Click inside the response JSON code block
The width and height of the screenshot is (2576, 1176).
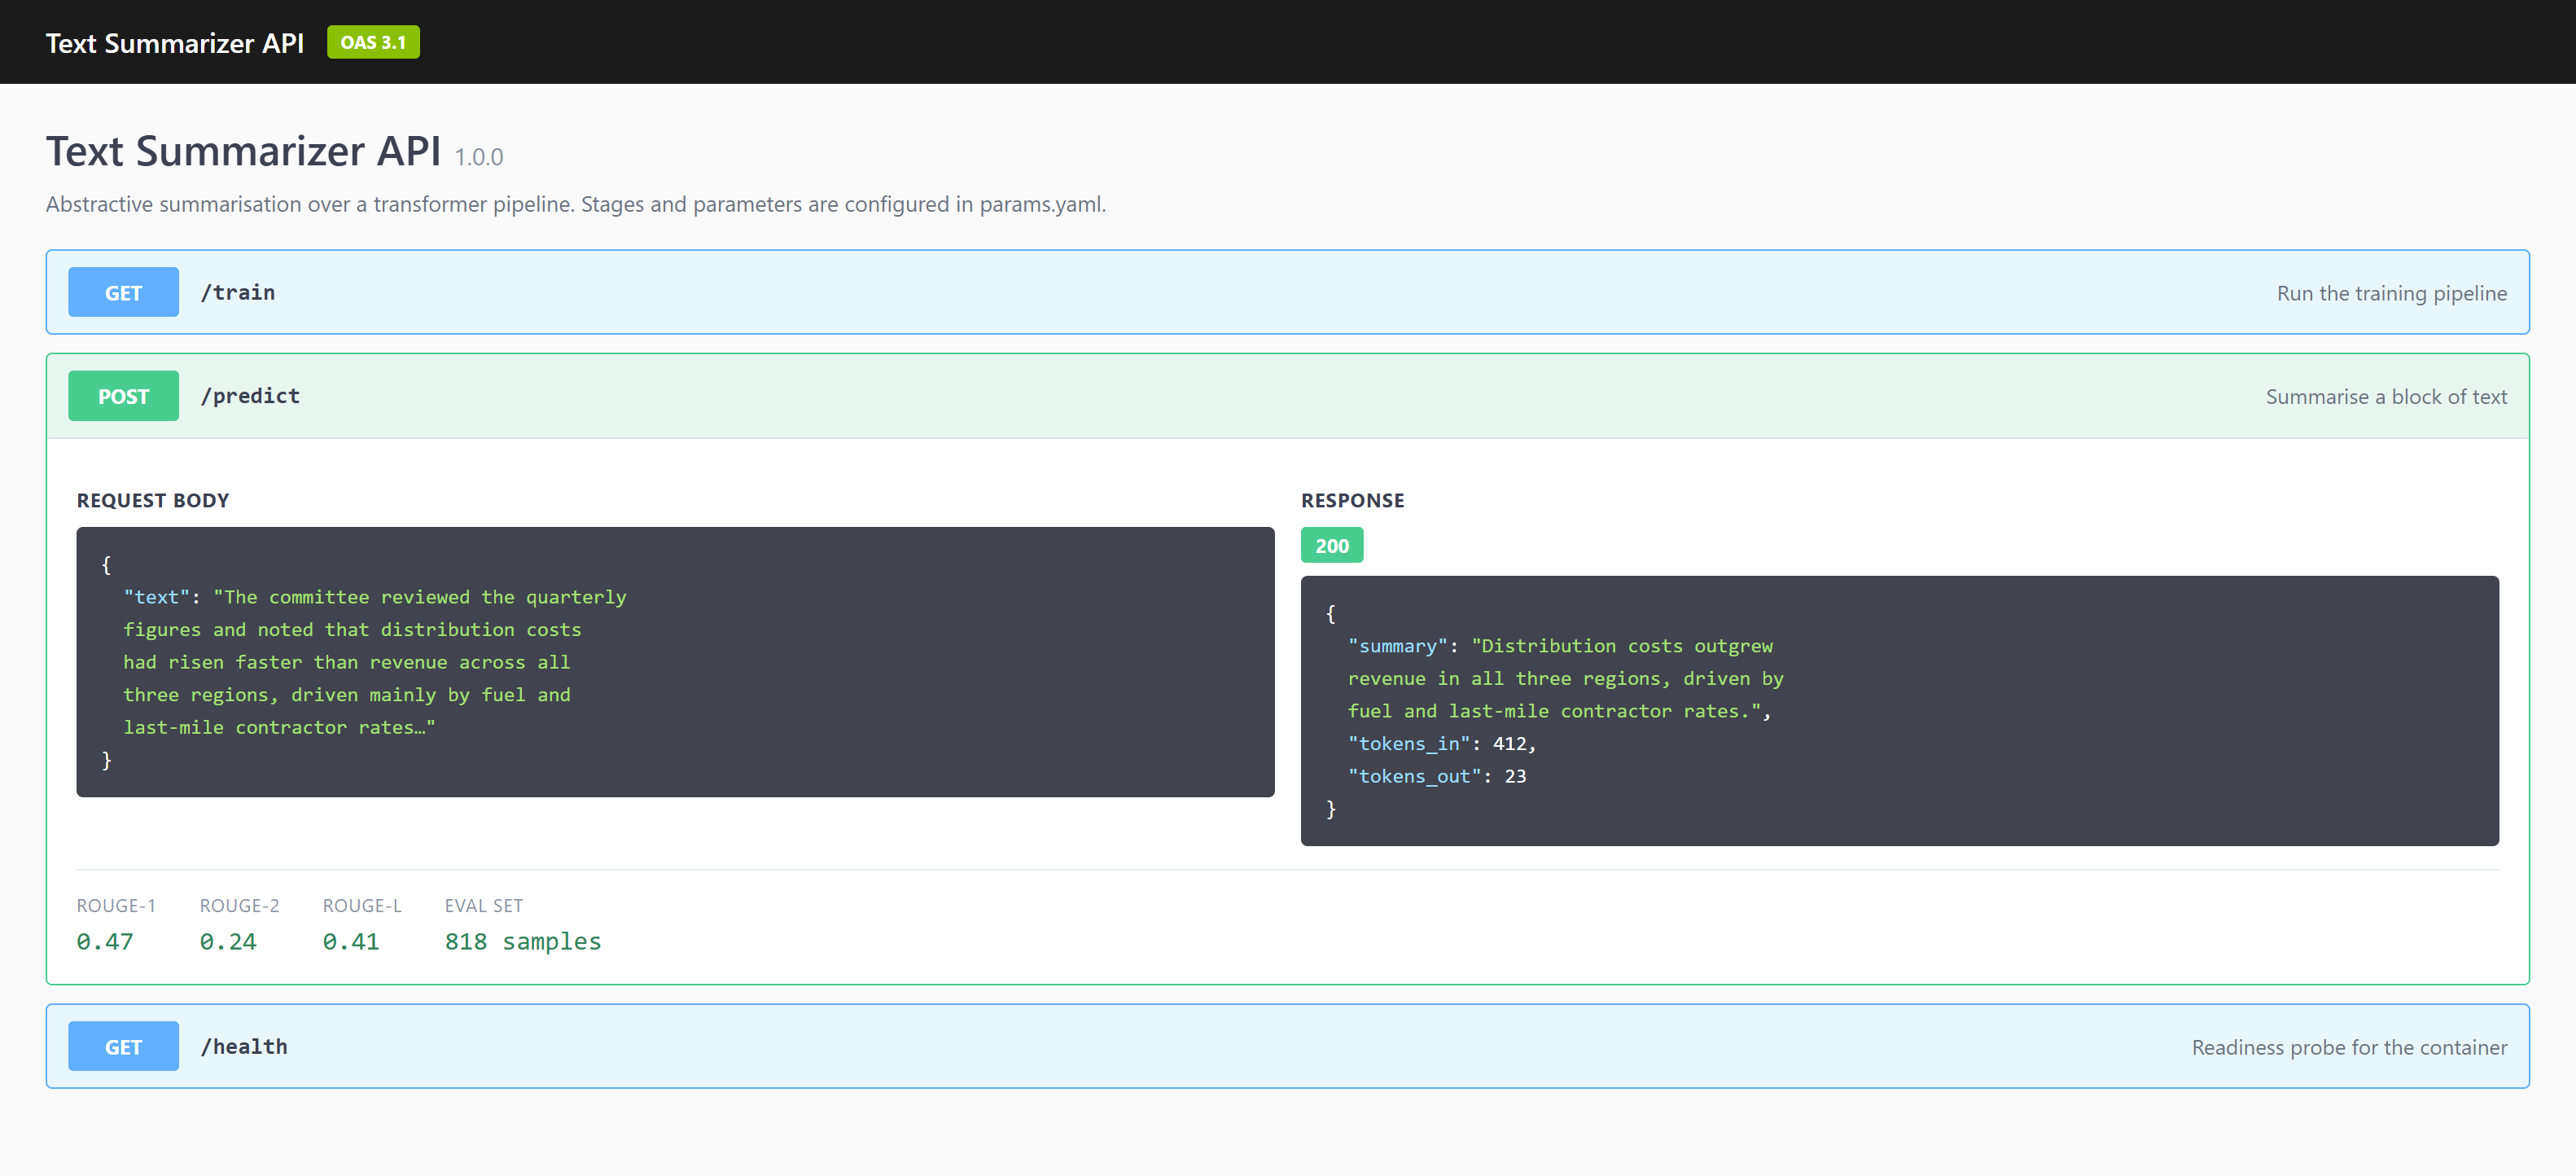coord(1900,711)
